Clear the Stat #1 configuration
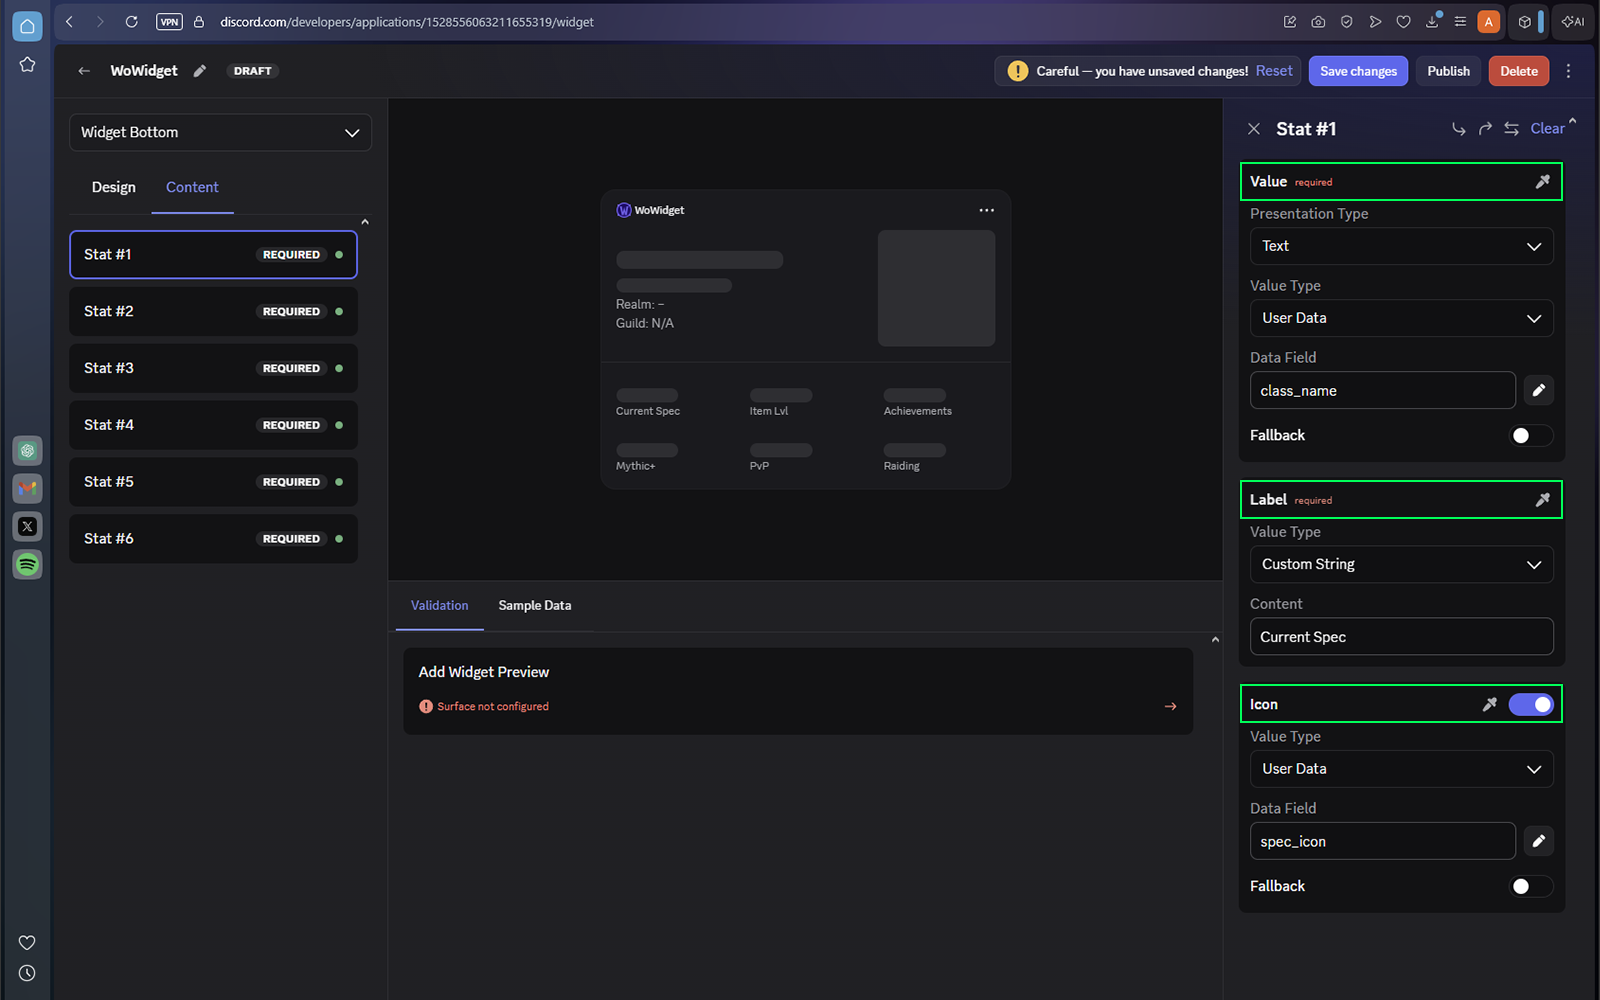Screen dimensions: 1600x1000 (1547, 129)
